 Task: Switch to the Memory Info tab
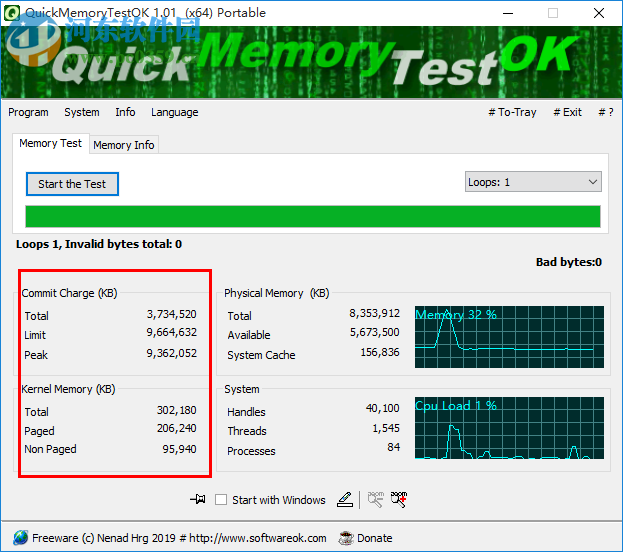(124, 145)
